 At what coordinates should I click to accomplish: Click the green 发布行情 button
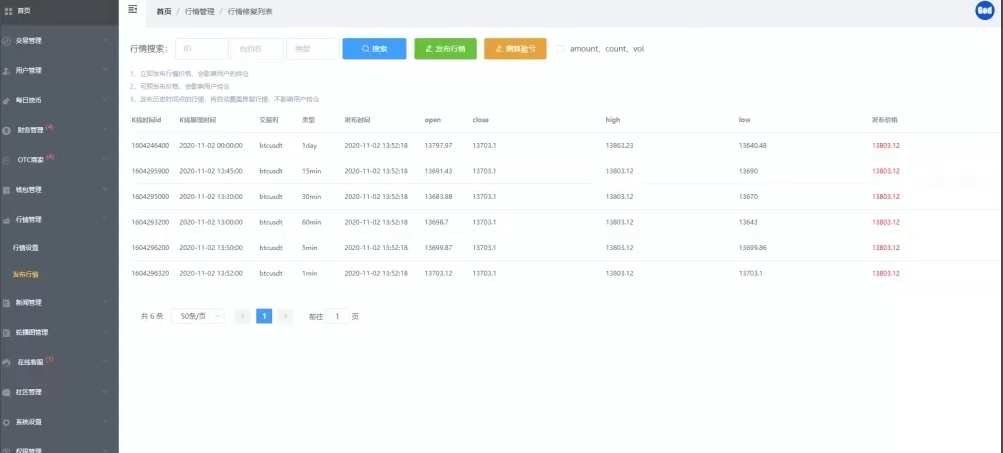coord(445,48)
